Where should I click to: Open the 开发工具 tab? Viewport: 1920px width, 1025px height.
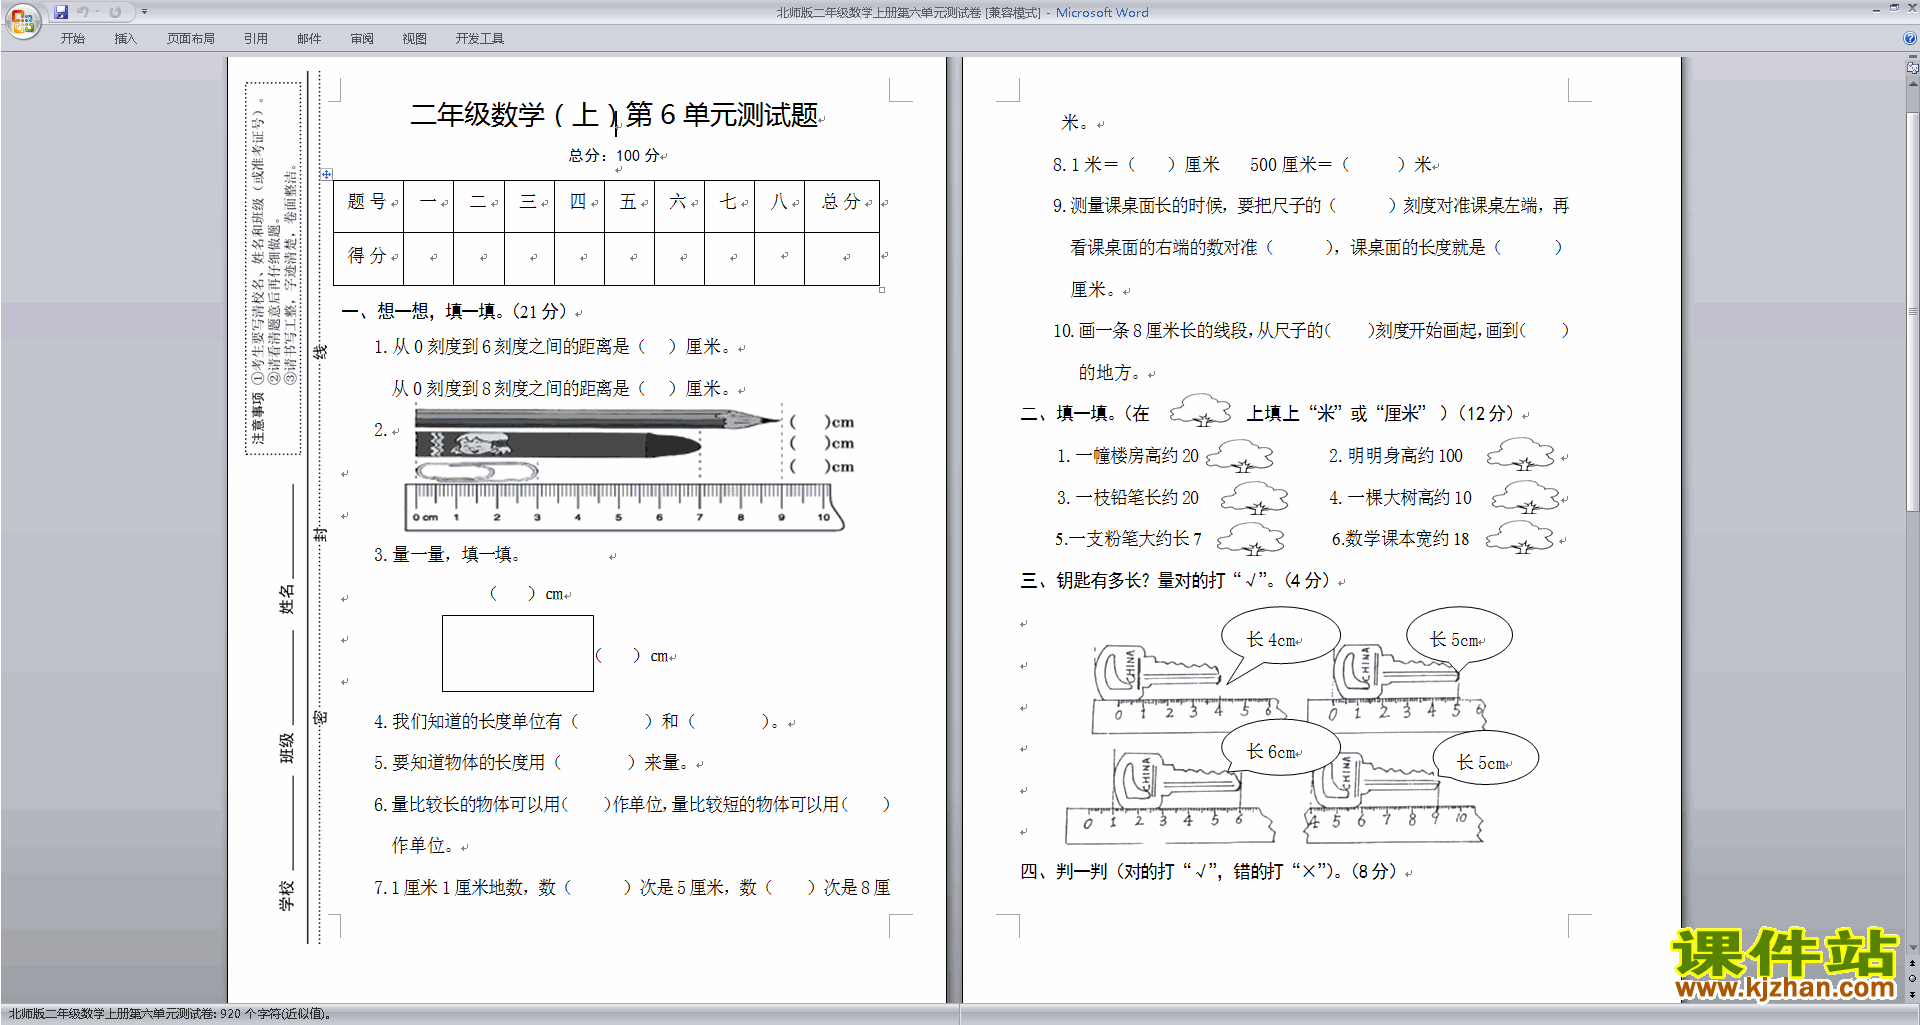479,39
